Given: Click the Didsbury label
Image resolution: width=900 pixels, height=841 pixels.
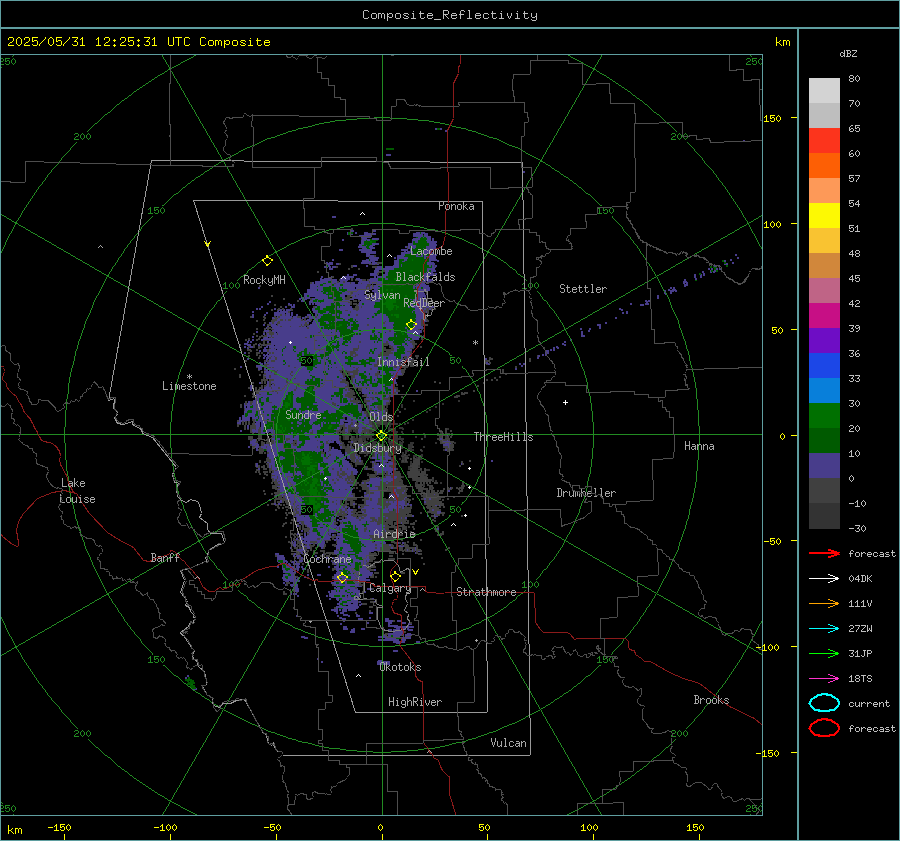Looking at the screenshot, I should coord(377,448).
